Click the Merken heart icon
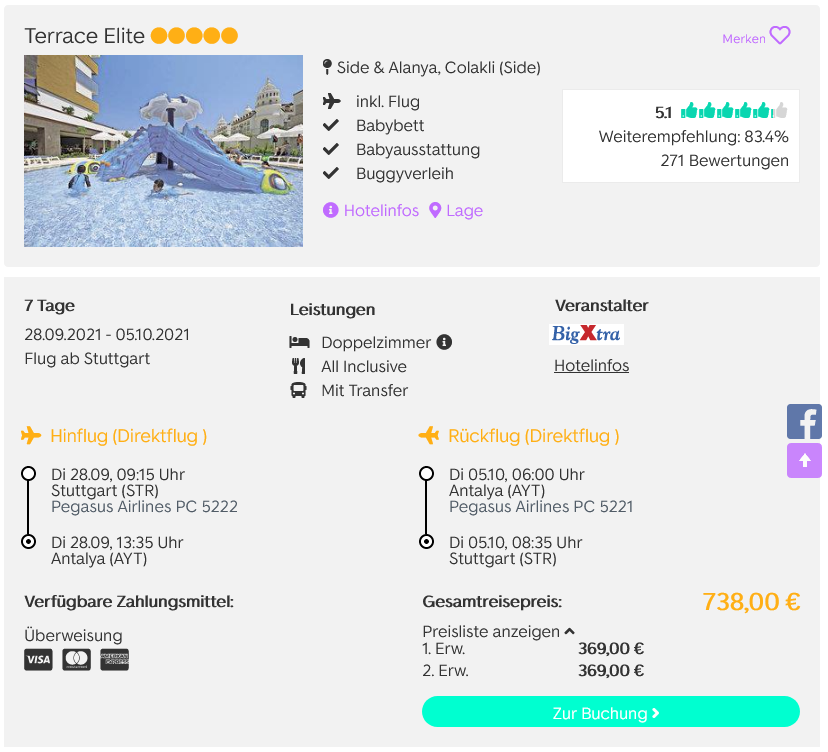Viewport: 828px width, 752px height. (780, 36)
